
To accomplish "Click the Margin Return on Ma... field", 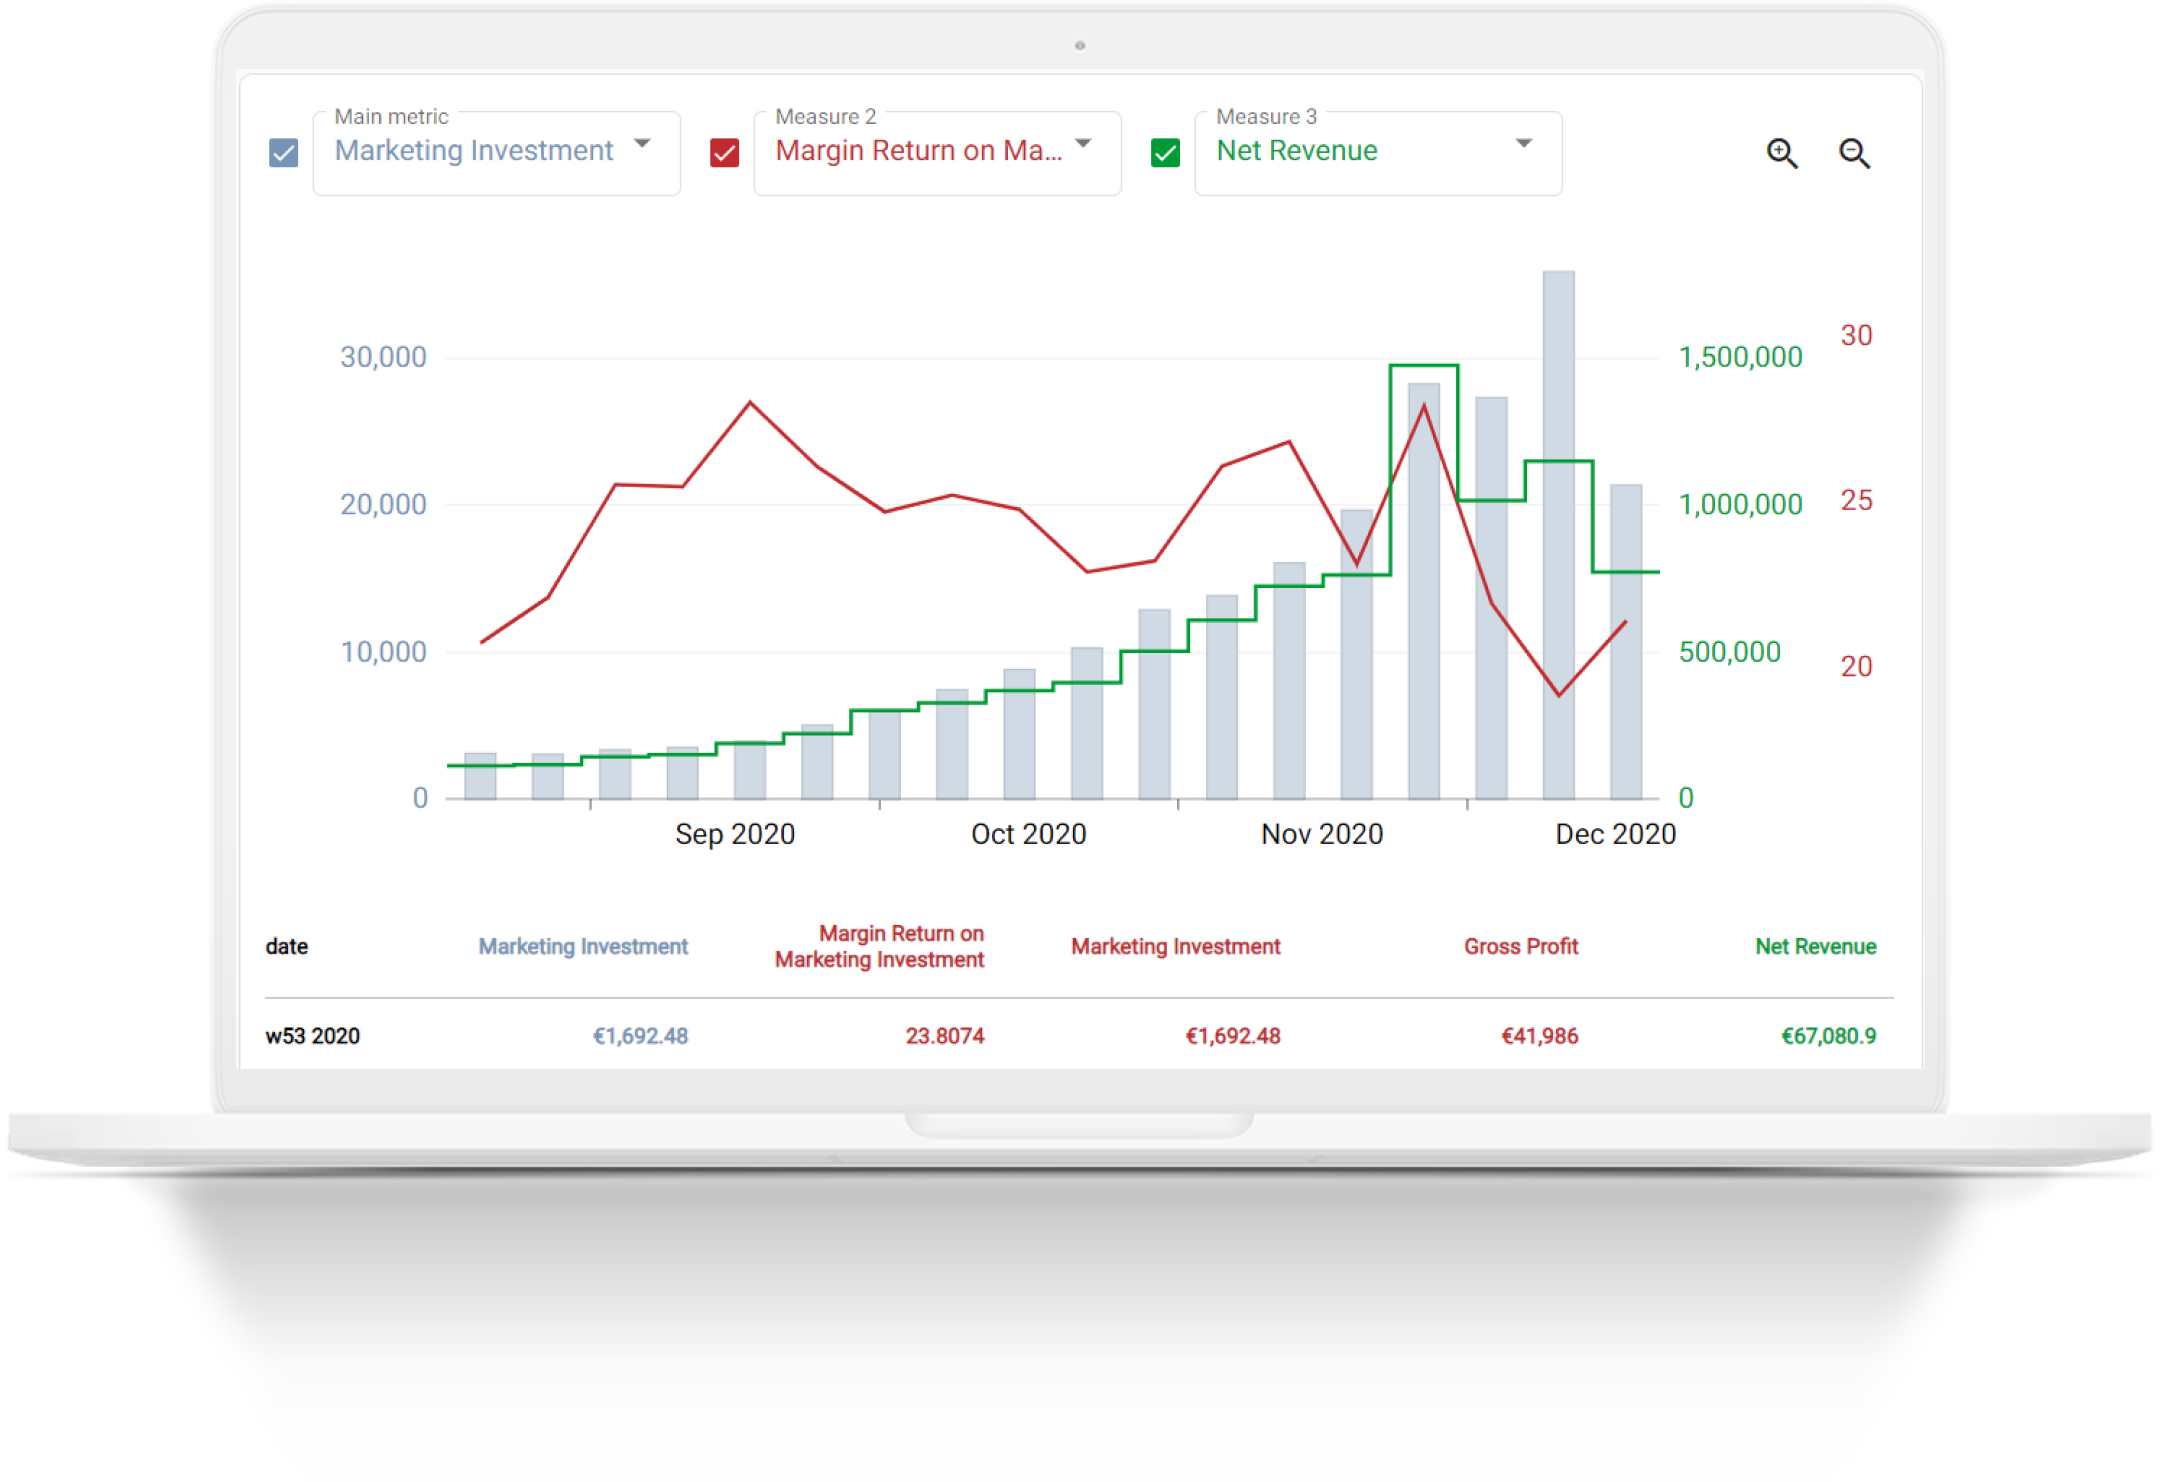I will 937,153.
